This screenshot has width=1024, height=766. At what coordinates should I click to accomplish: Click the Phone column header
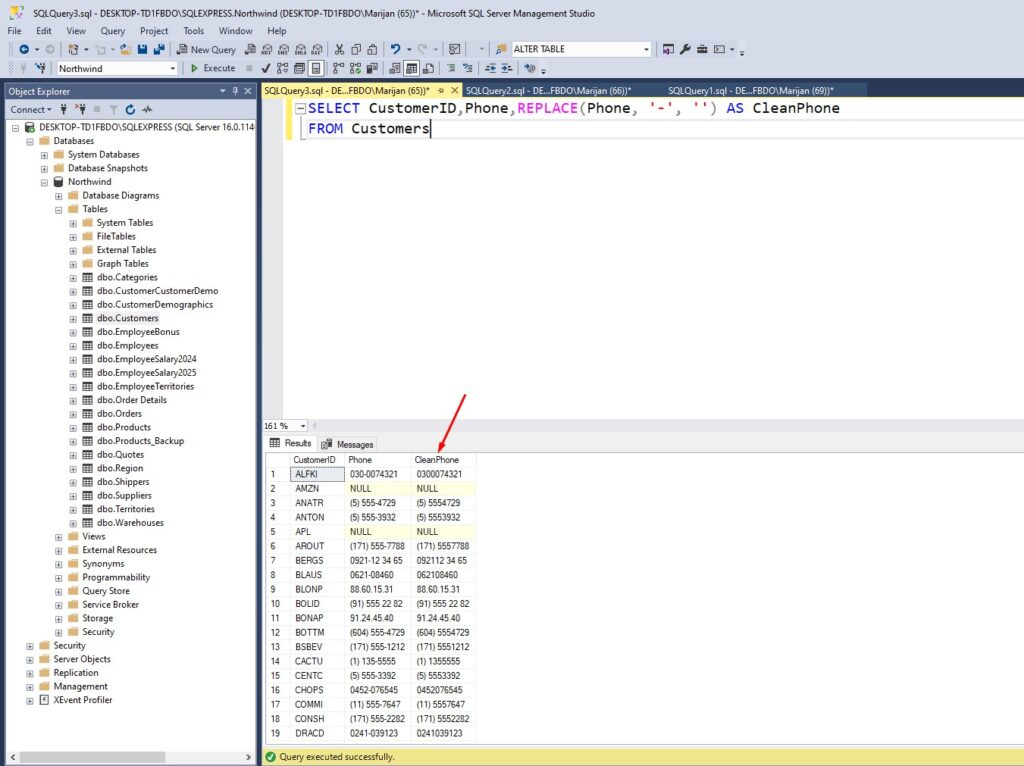(377, 460)
